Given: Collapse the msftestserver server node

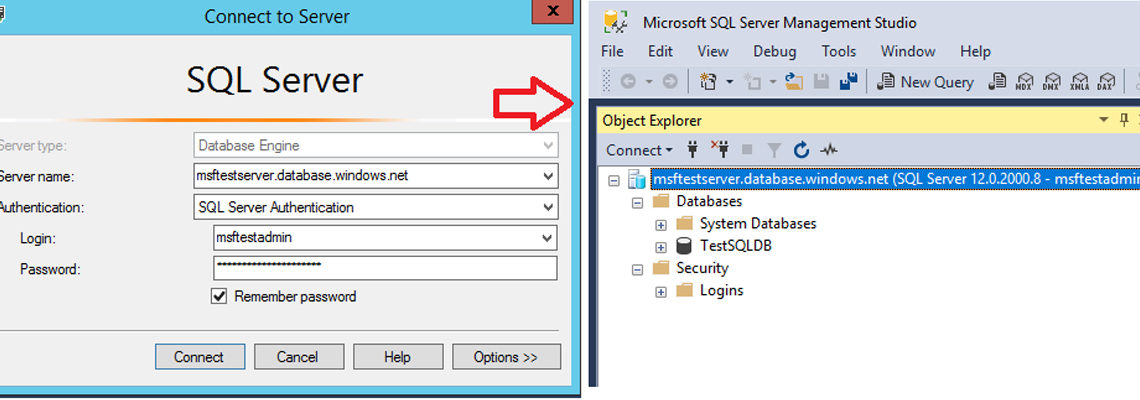Looking at the screenshot, I should pos(614,179).
